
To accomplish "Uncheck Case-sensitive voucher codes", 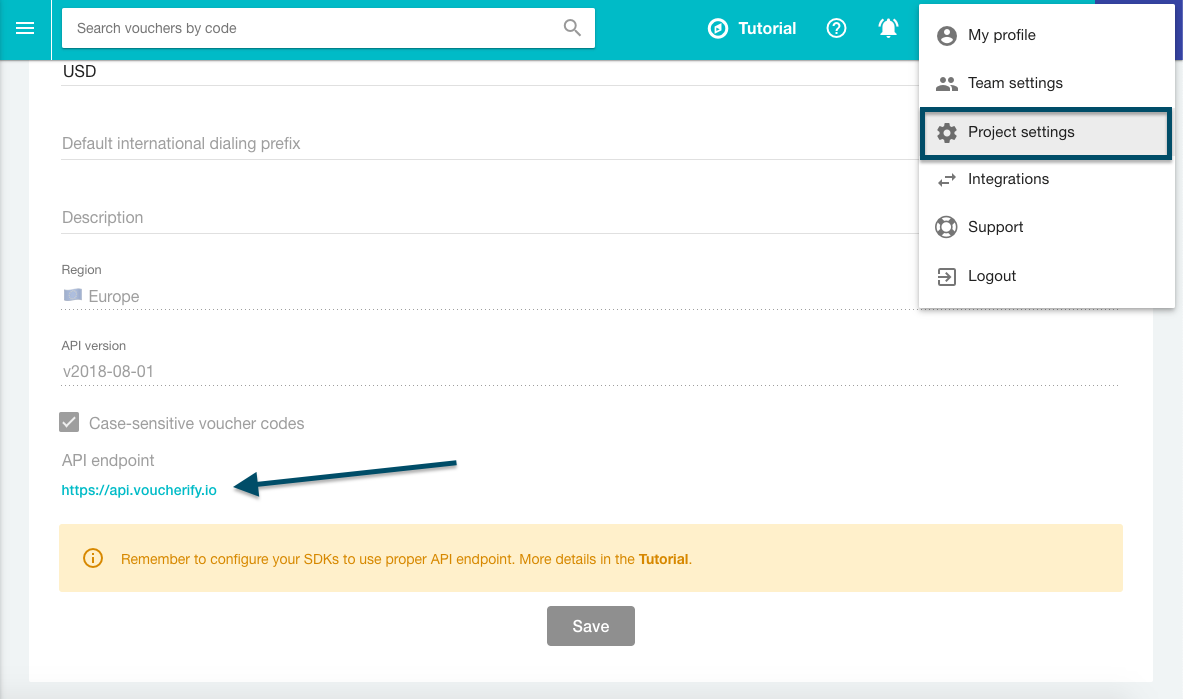I will (69, 422).
